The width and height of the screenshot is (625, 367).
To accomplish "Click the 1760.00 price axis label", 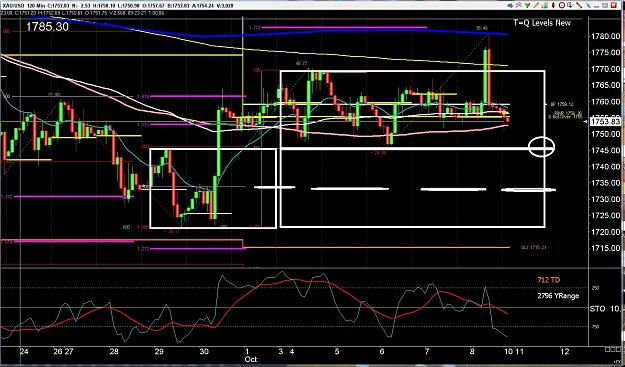I will [x=606, y=102].
